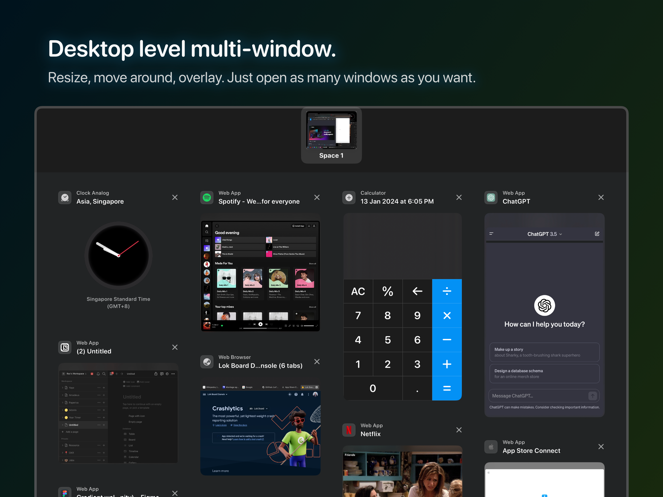Click the 'Spotify - We...for everyone' title
This screenshot has width=663, height=497.
259,201
